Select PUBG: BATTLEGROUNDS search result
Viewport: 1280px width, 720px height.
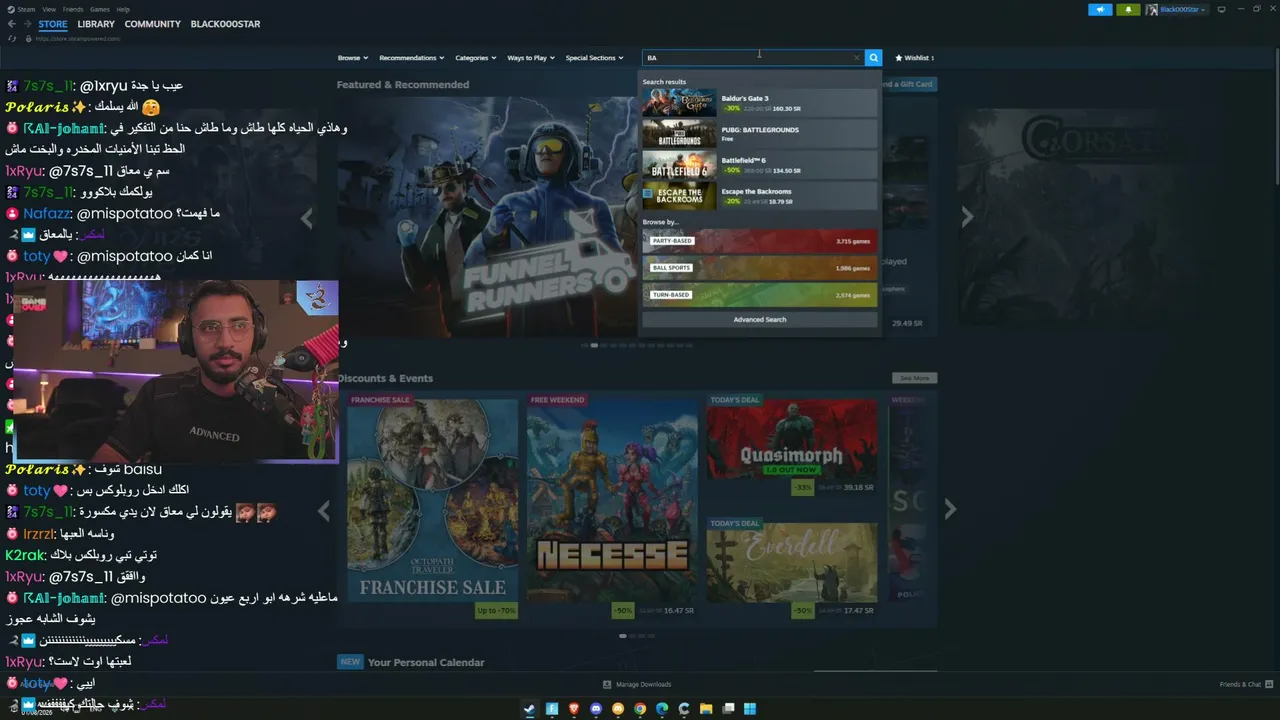[760, 134]
